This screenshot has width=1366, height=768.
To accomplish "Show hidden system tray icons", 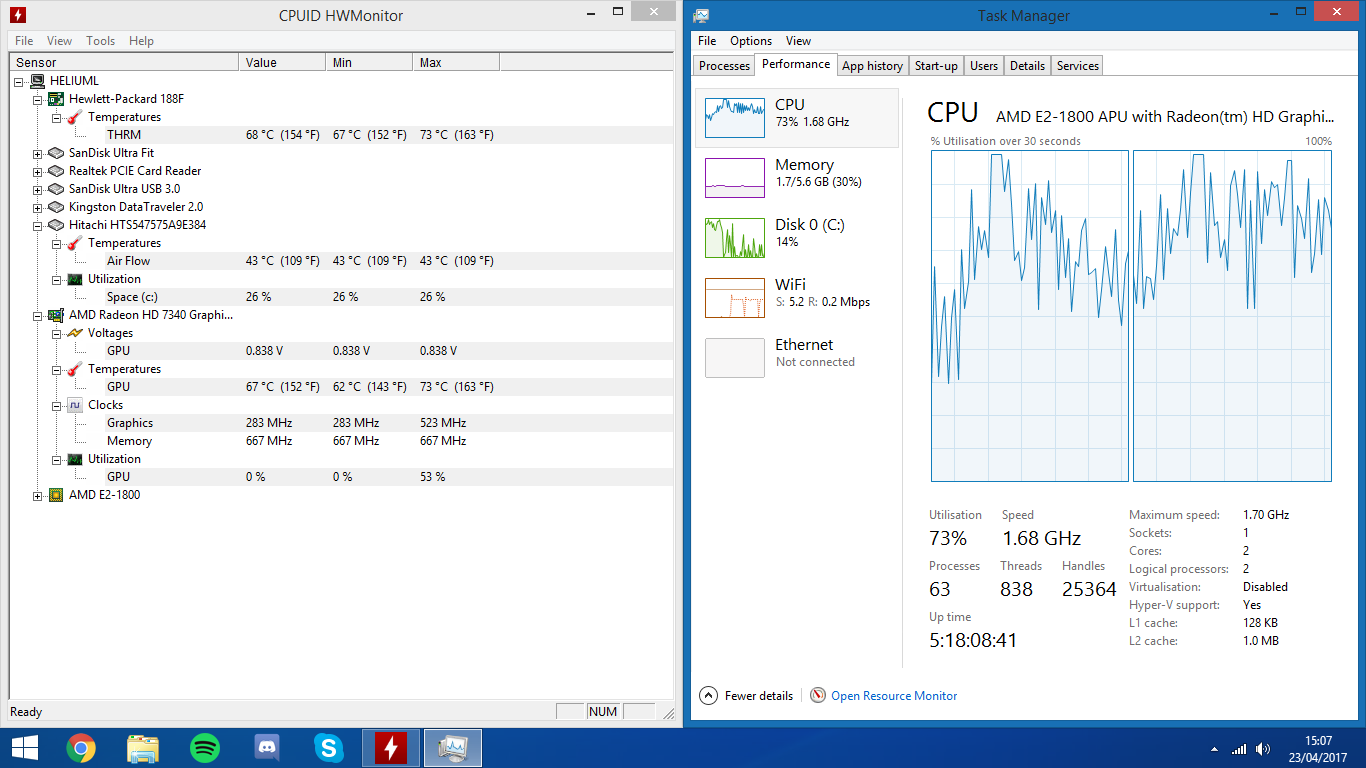I will coord(1214,749).
